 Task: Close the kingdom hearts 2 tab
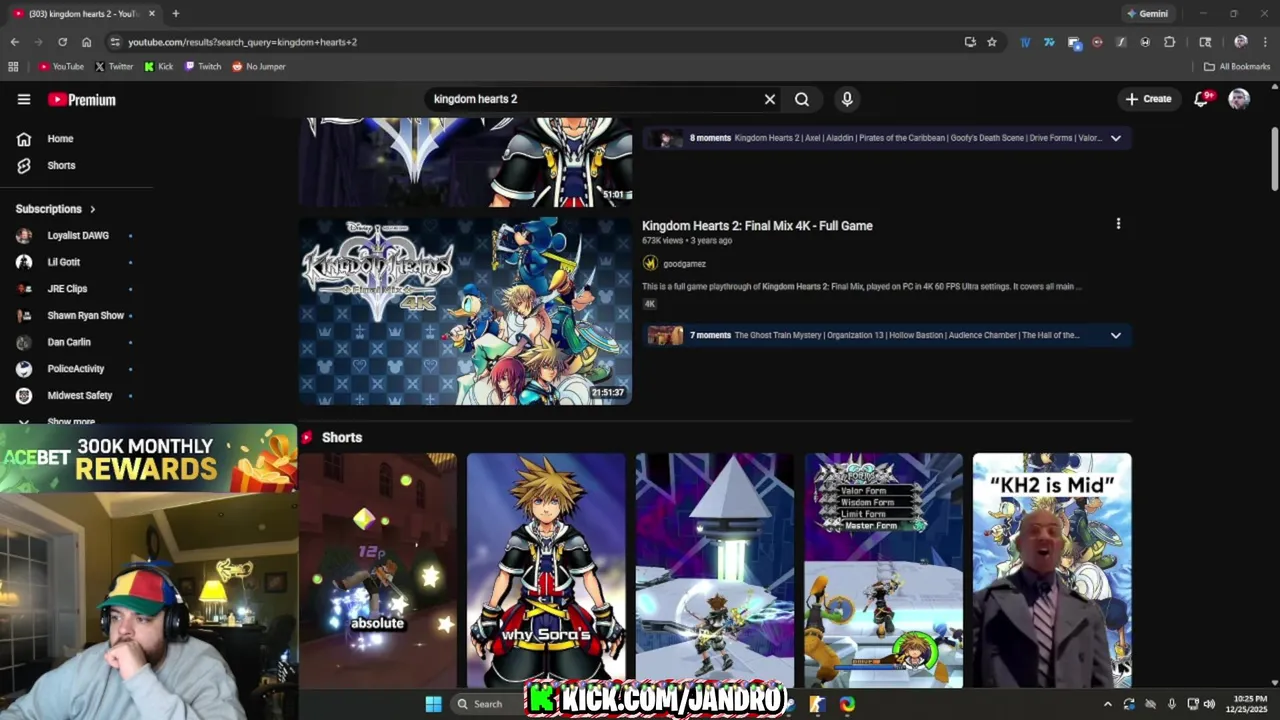pyautogui.click(x=152, y=14)
